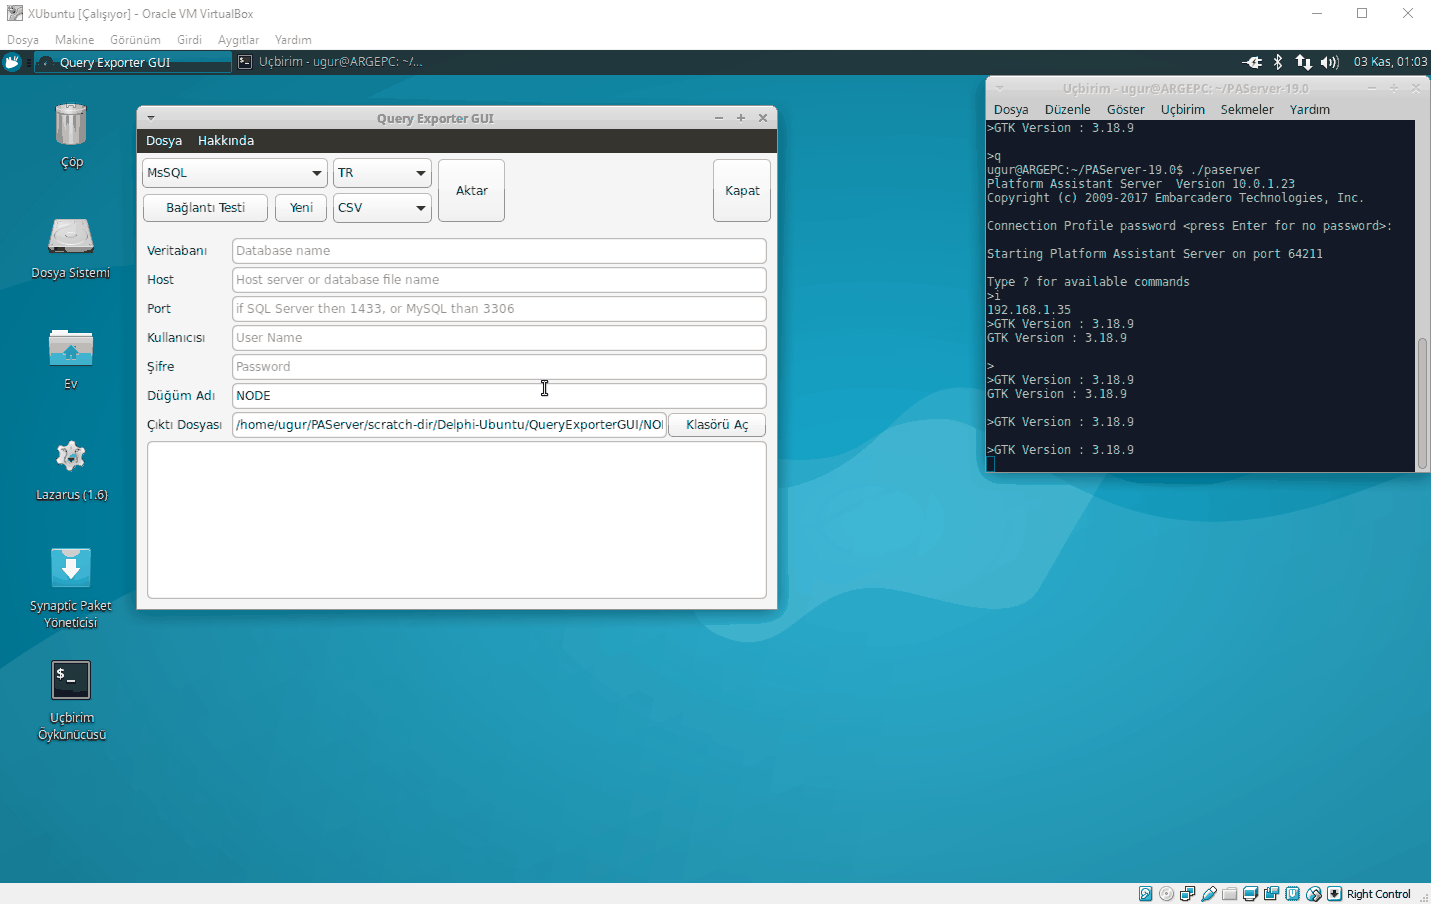Image resolution: width=1431 pixels, height=904 pixels.
Task: Open Düzenle menu in terminal window
Action: click(x=1067, y=110)
